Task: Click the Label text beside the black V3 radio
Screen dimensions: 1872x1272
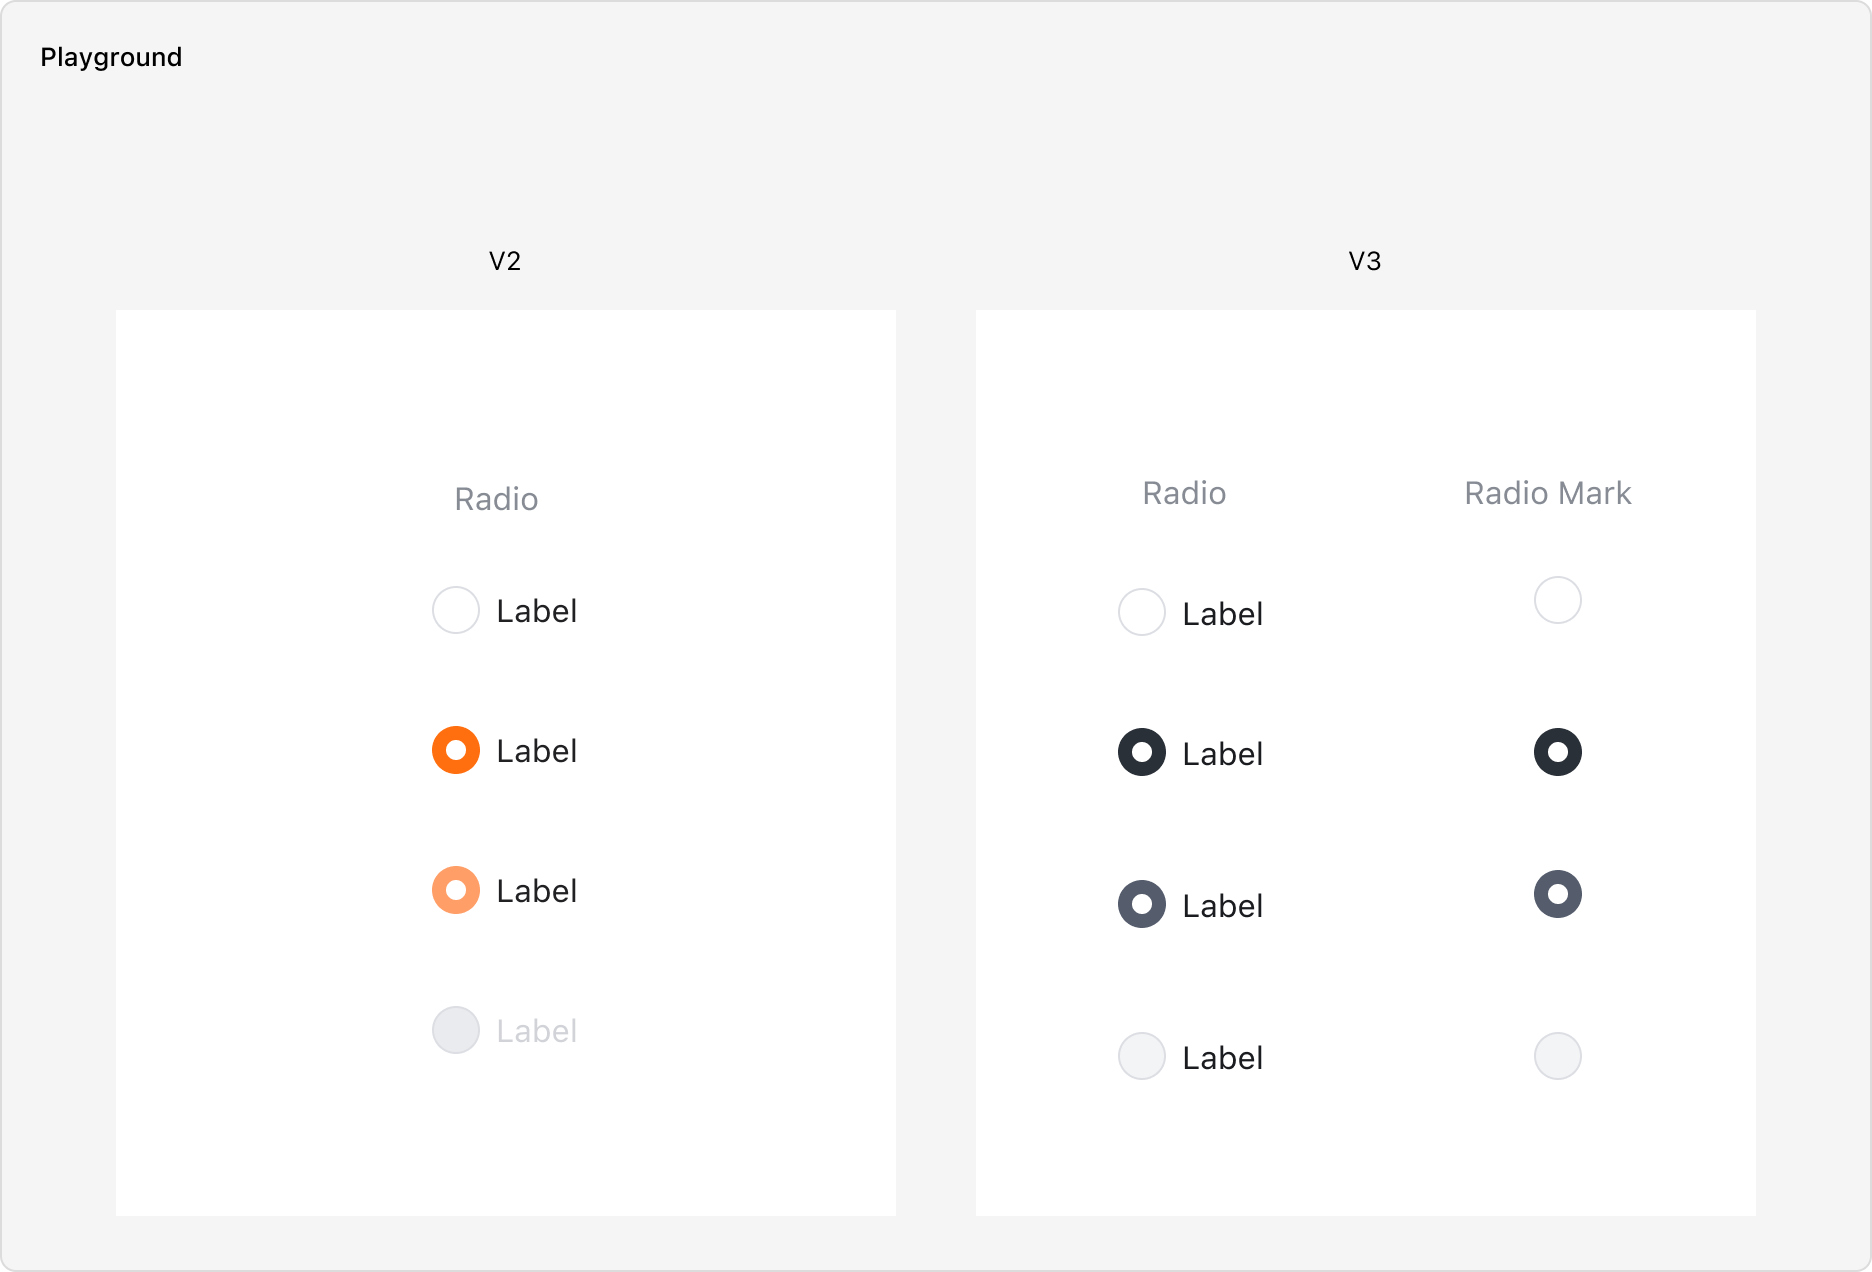Action: (1223, 754)
